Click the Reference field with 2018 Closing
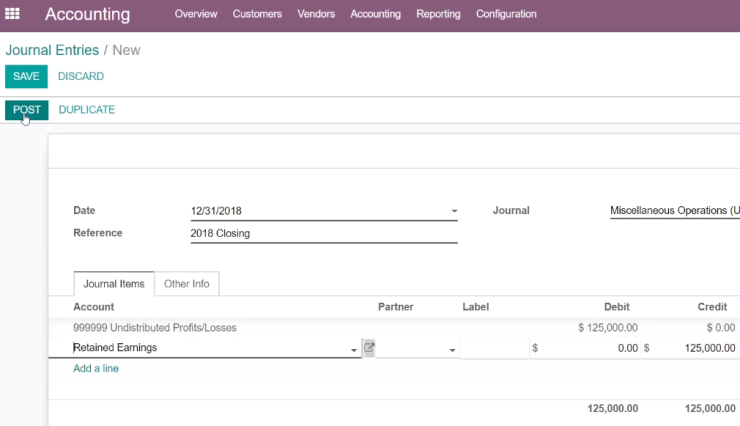Image resolution: width=740 pixels, height=426 pixels. [x=324, y=234]
